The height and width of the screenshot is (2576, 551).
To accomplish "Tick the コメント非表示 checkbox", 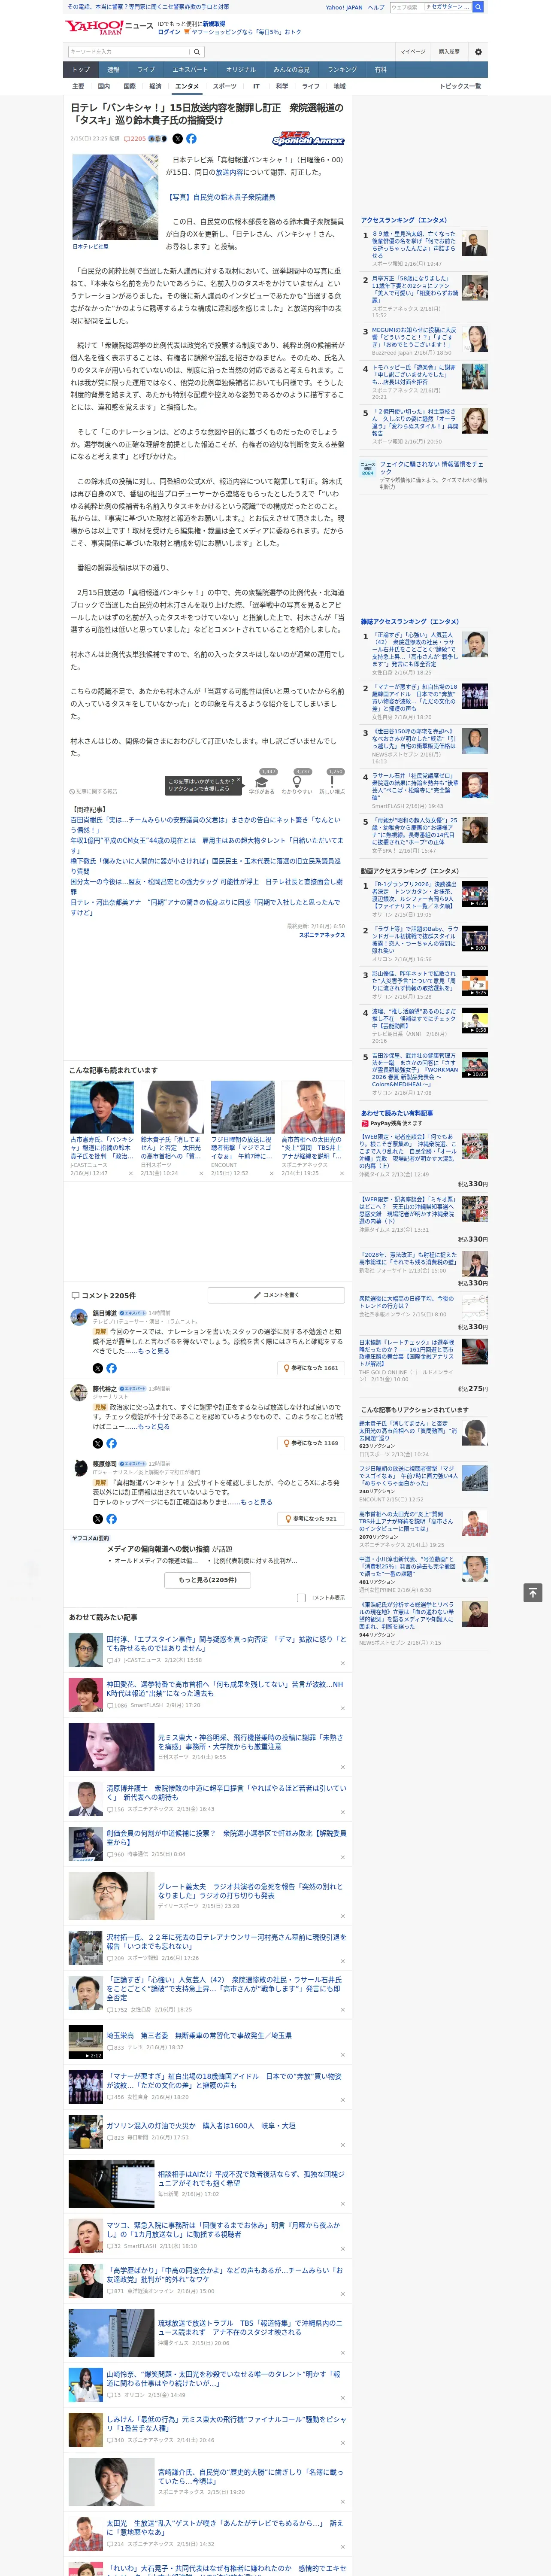I will 301,1597.
